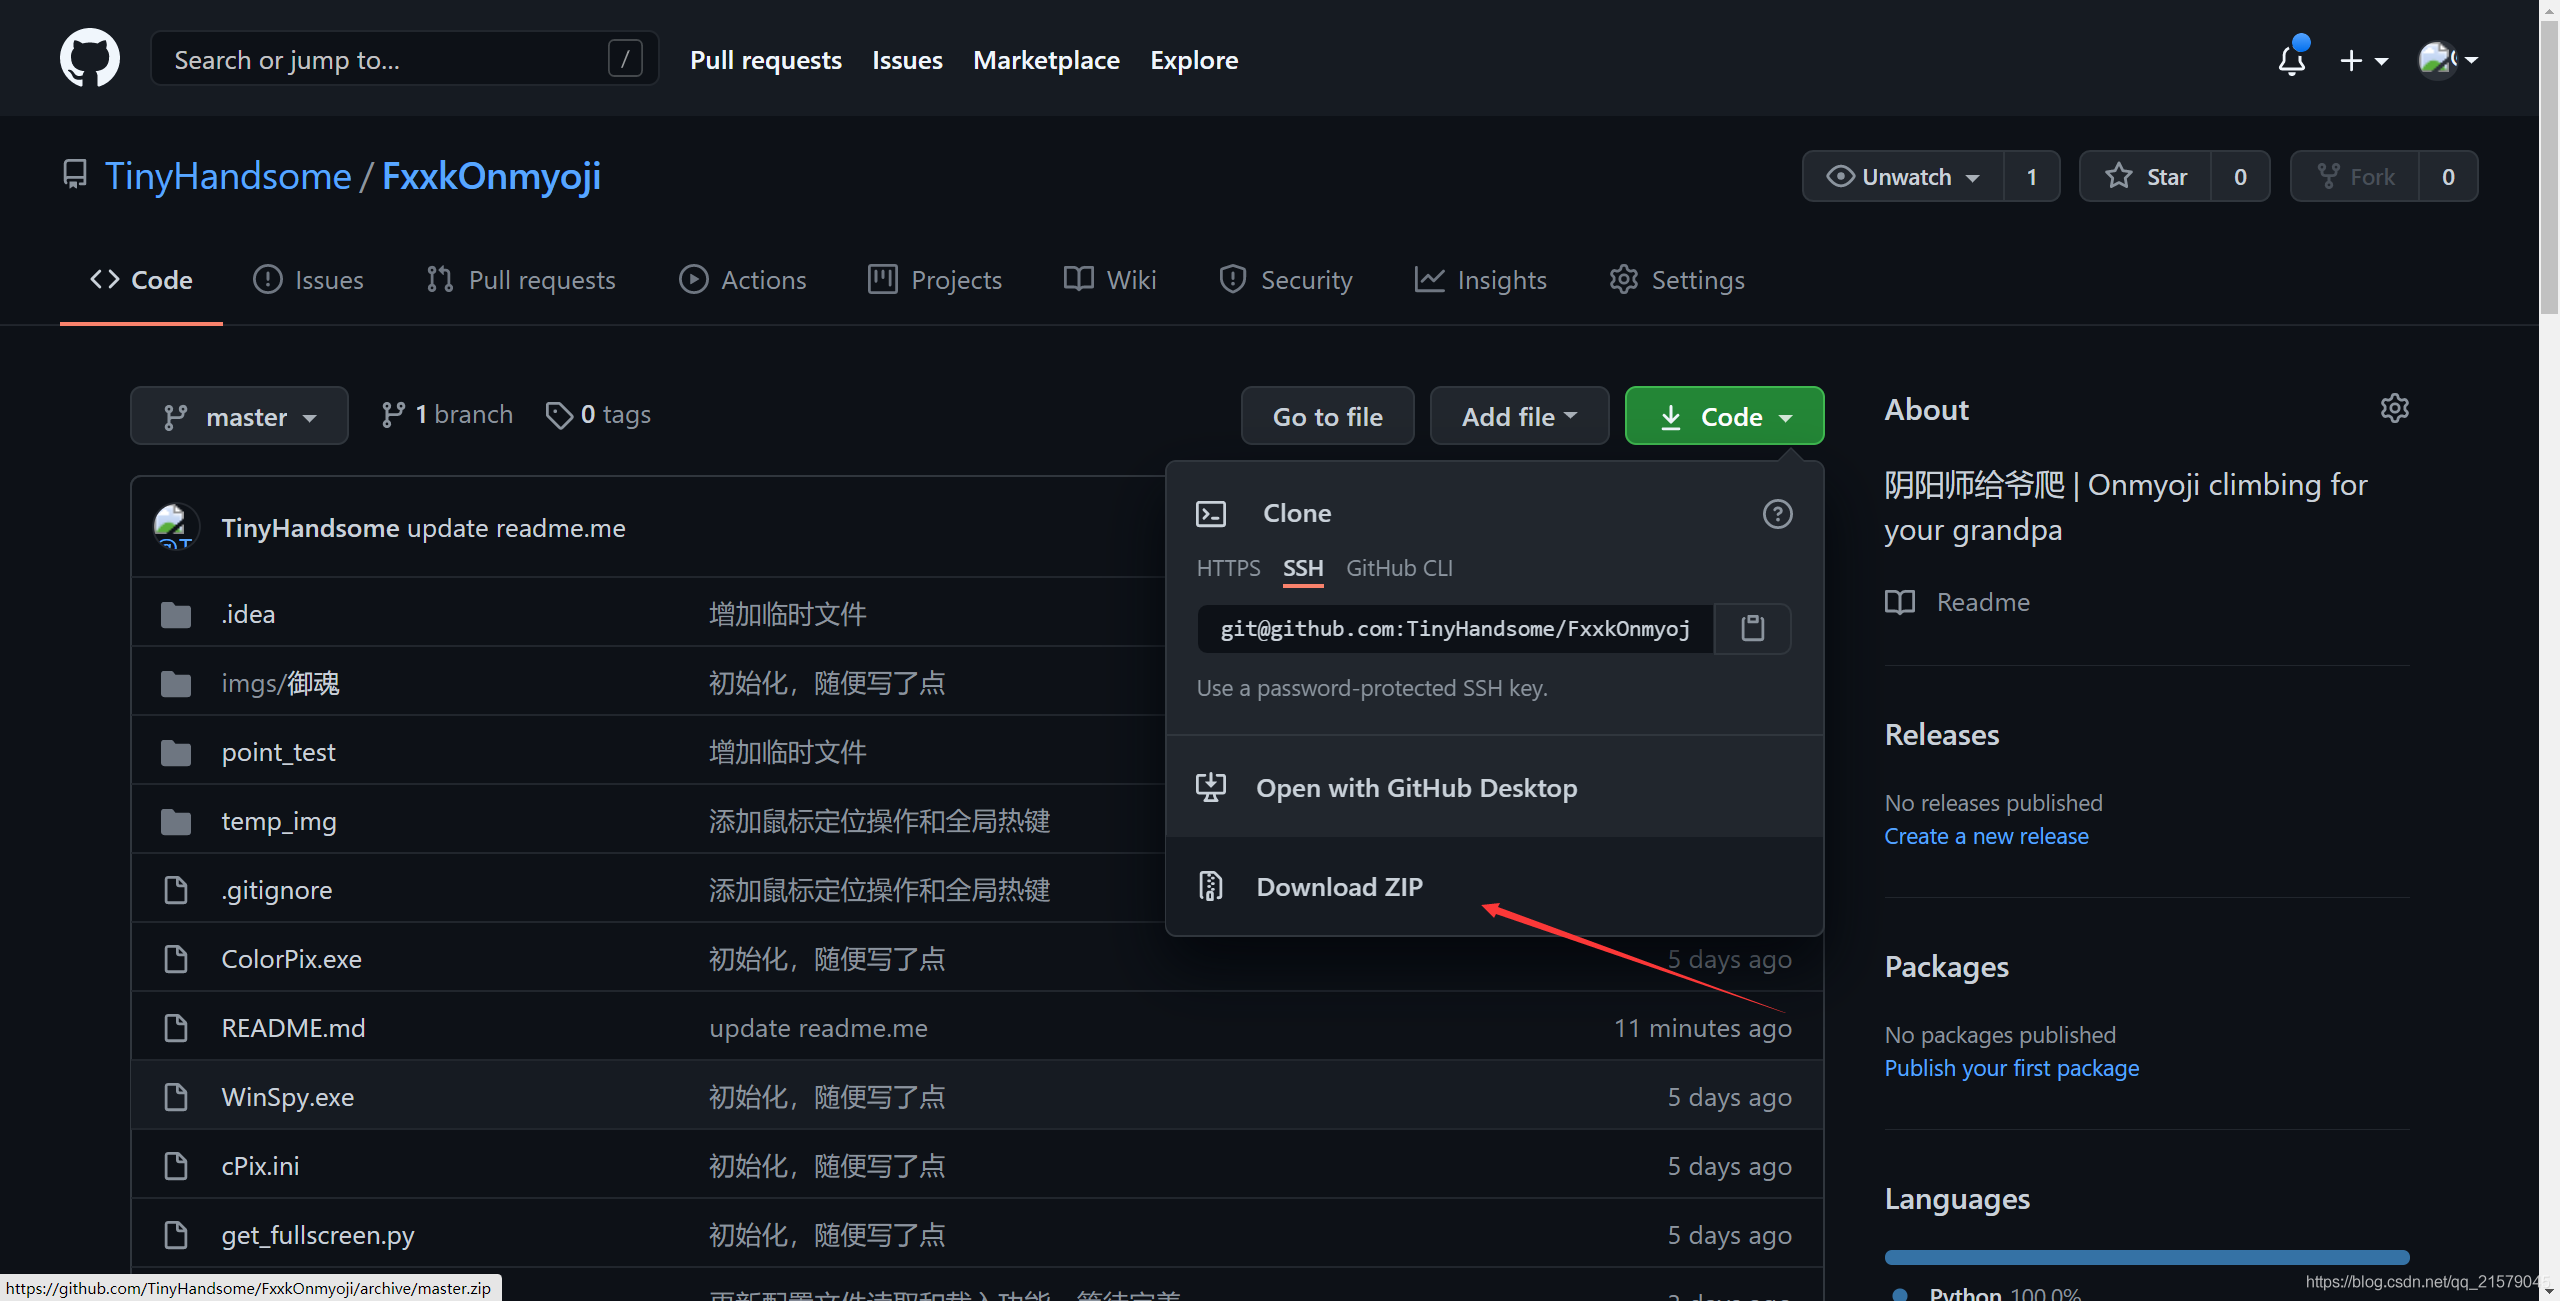Click the SSH tab in clone dialog
This screenshot has height=1301, width=2560.
coord(1299,568)
